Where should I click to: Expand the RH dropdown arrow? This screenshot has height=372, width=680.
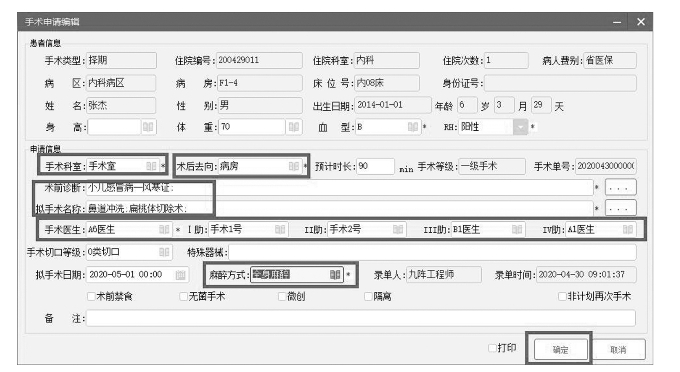pyautogui.click(x=520, y=127)
